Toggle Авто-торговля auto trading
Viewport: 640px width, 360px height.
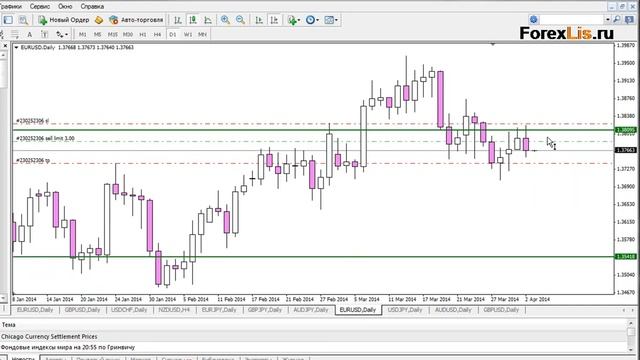click(x=136, y=20)
